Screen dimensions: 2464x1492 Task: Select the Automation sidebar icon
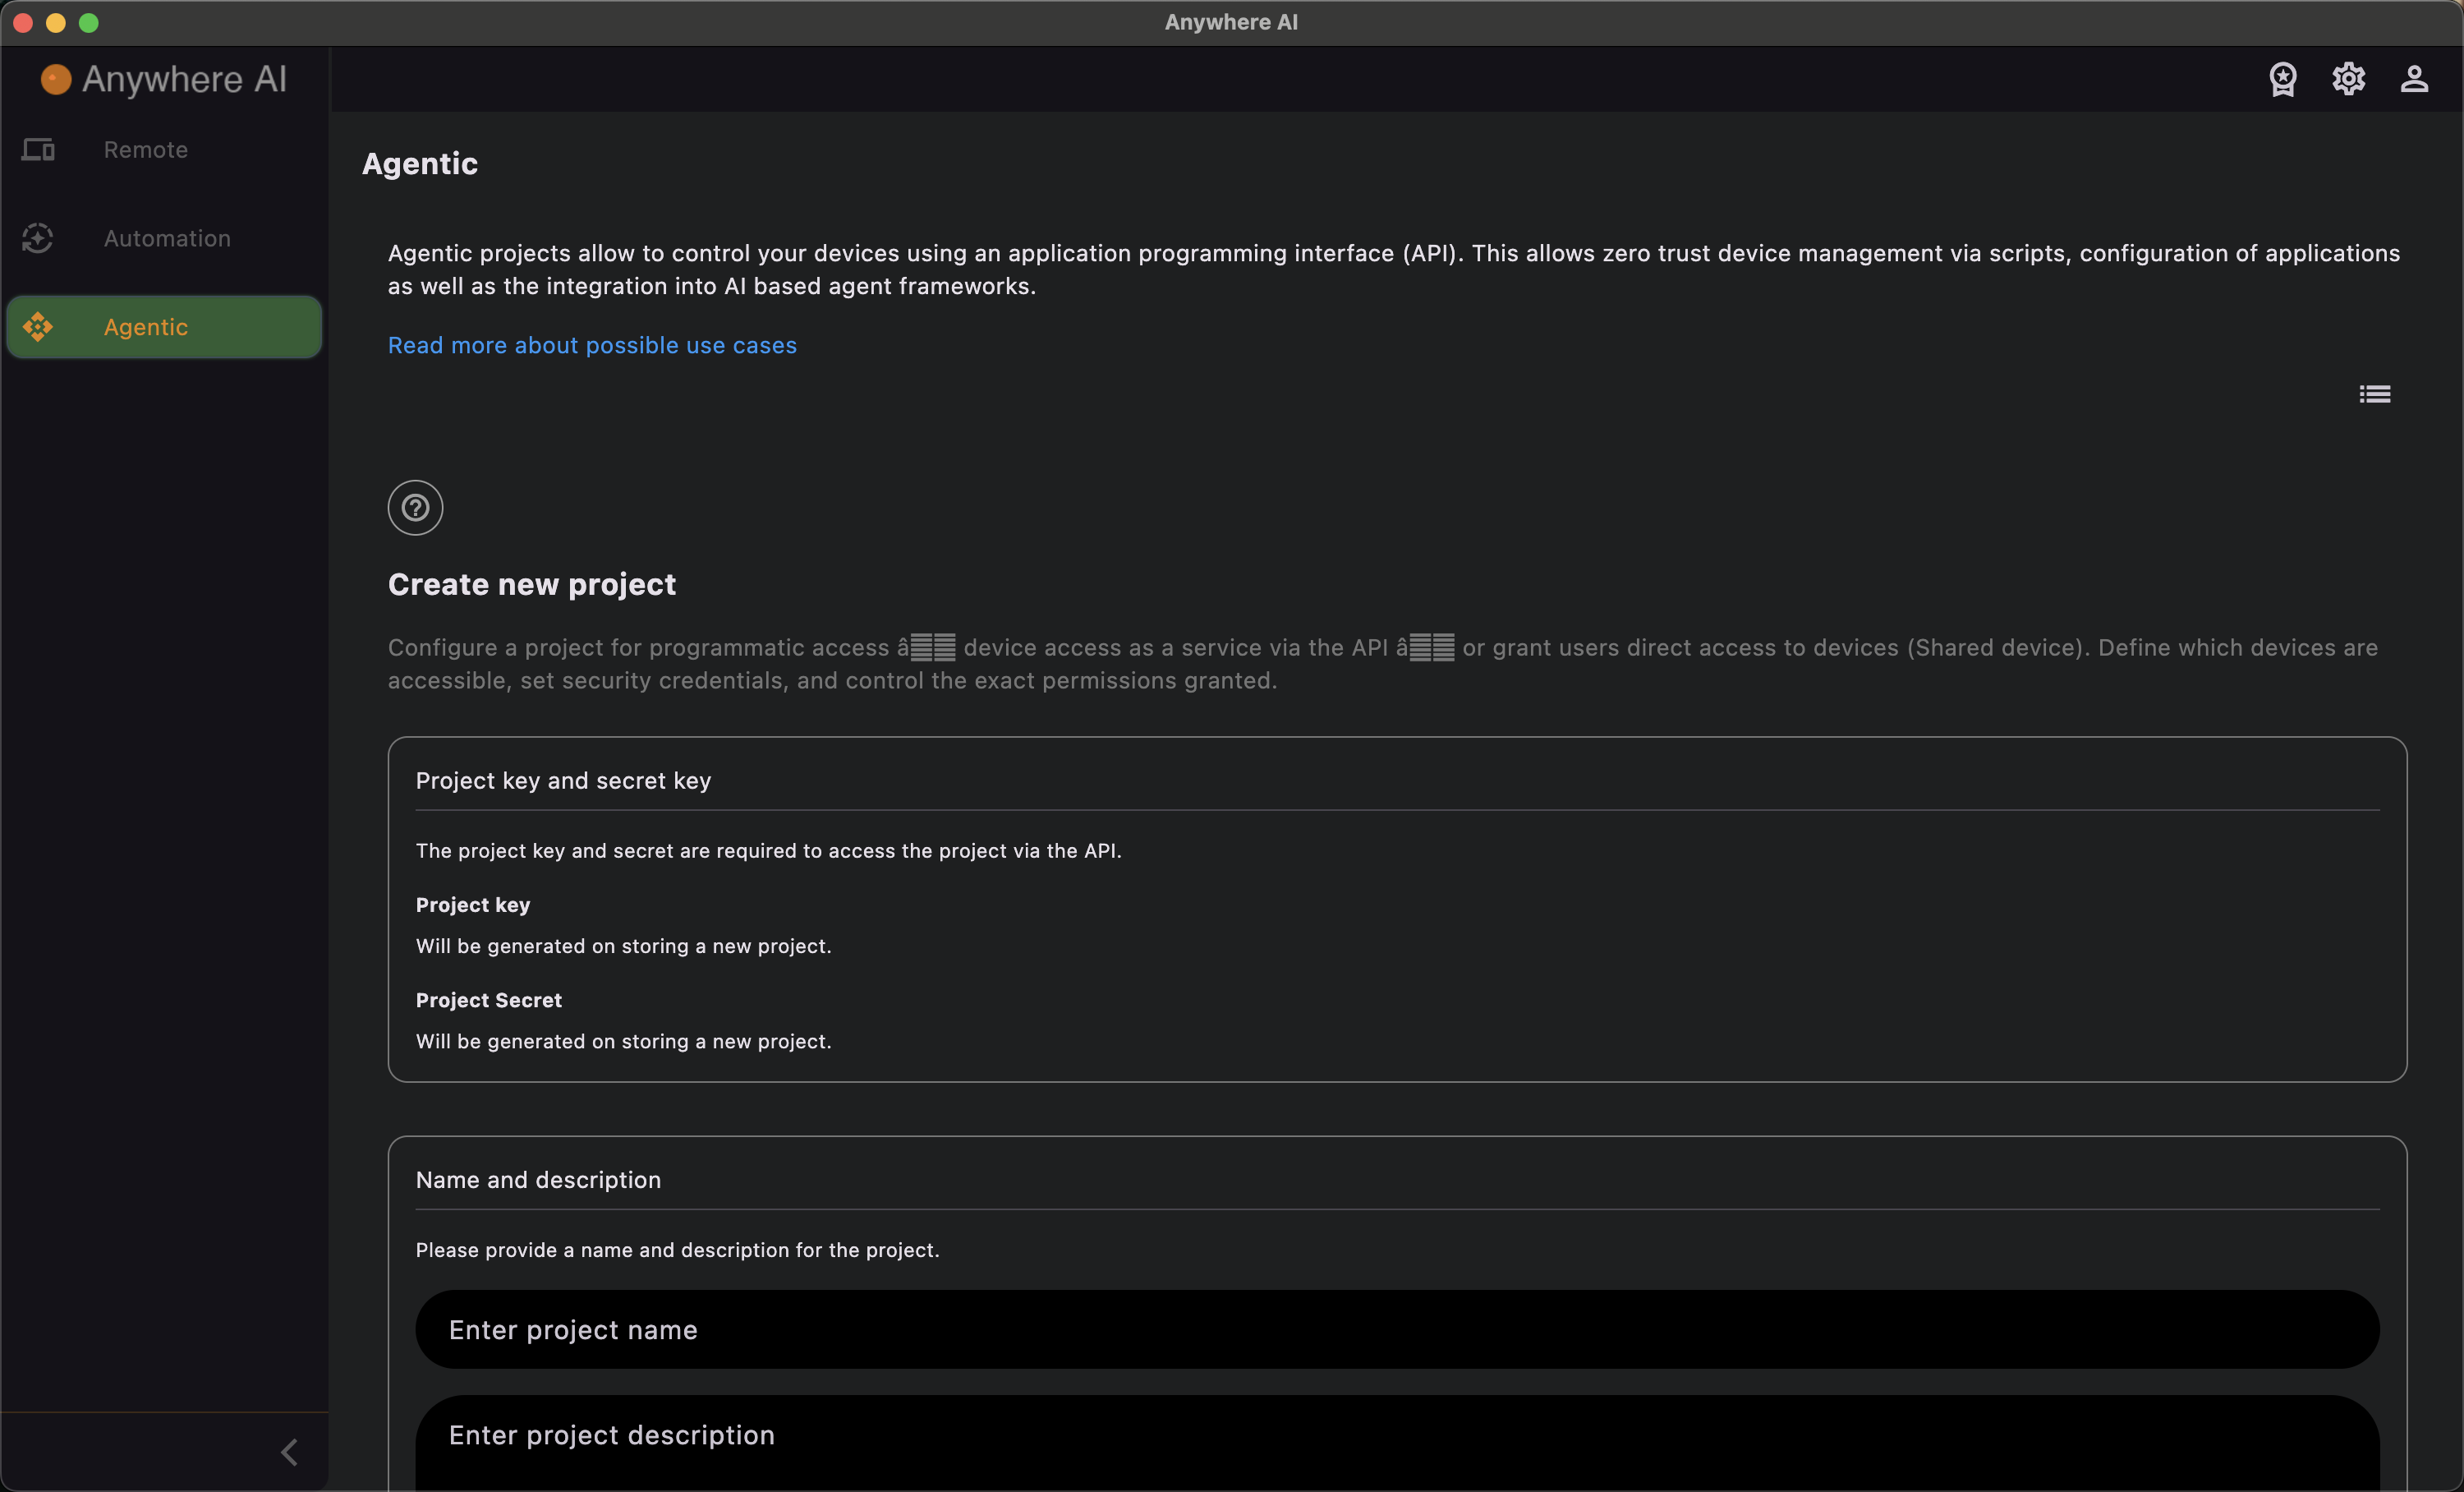[x=38, y=238]
